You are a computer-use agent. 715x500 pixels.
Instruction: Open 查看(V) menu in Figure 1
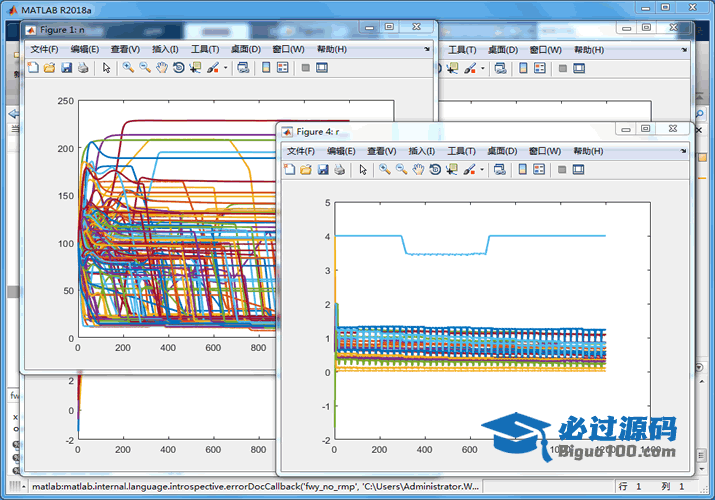[x=125, y=49]
